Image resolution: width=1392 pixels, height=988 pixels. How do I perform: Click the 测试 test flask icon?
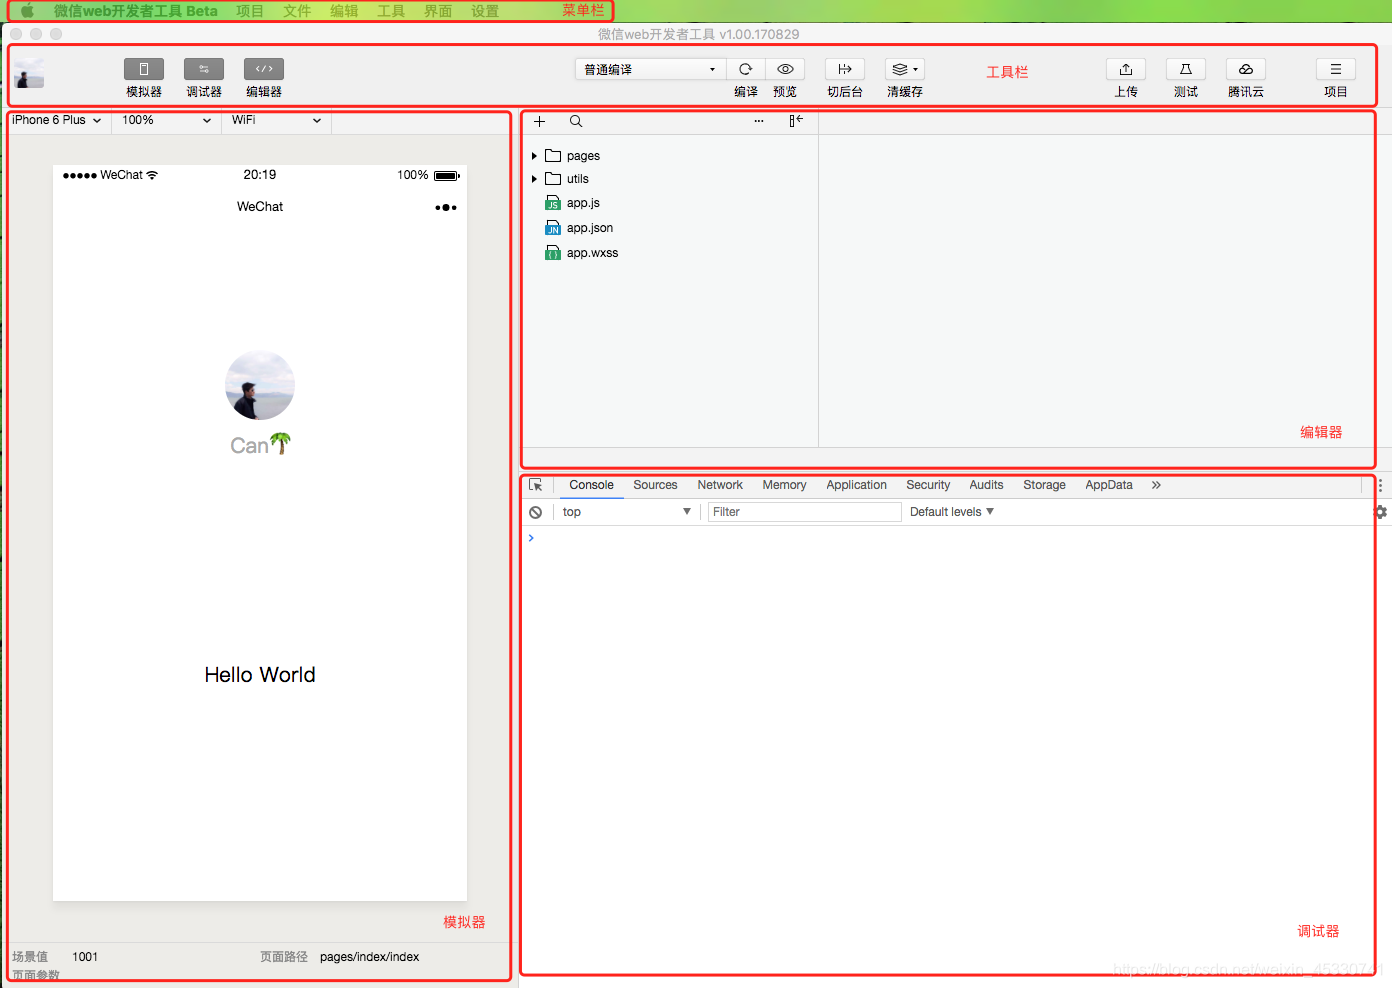(x=1186, y=69)
